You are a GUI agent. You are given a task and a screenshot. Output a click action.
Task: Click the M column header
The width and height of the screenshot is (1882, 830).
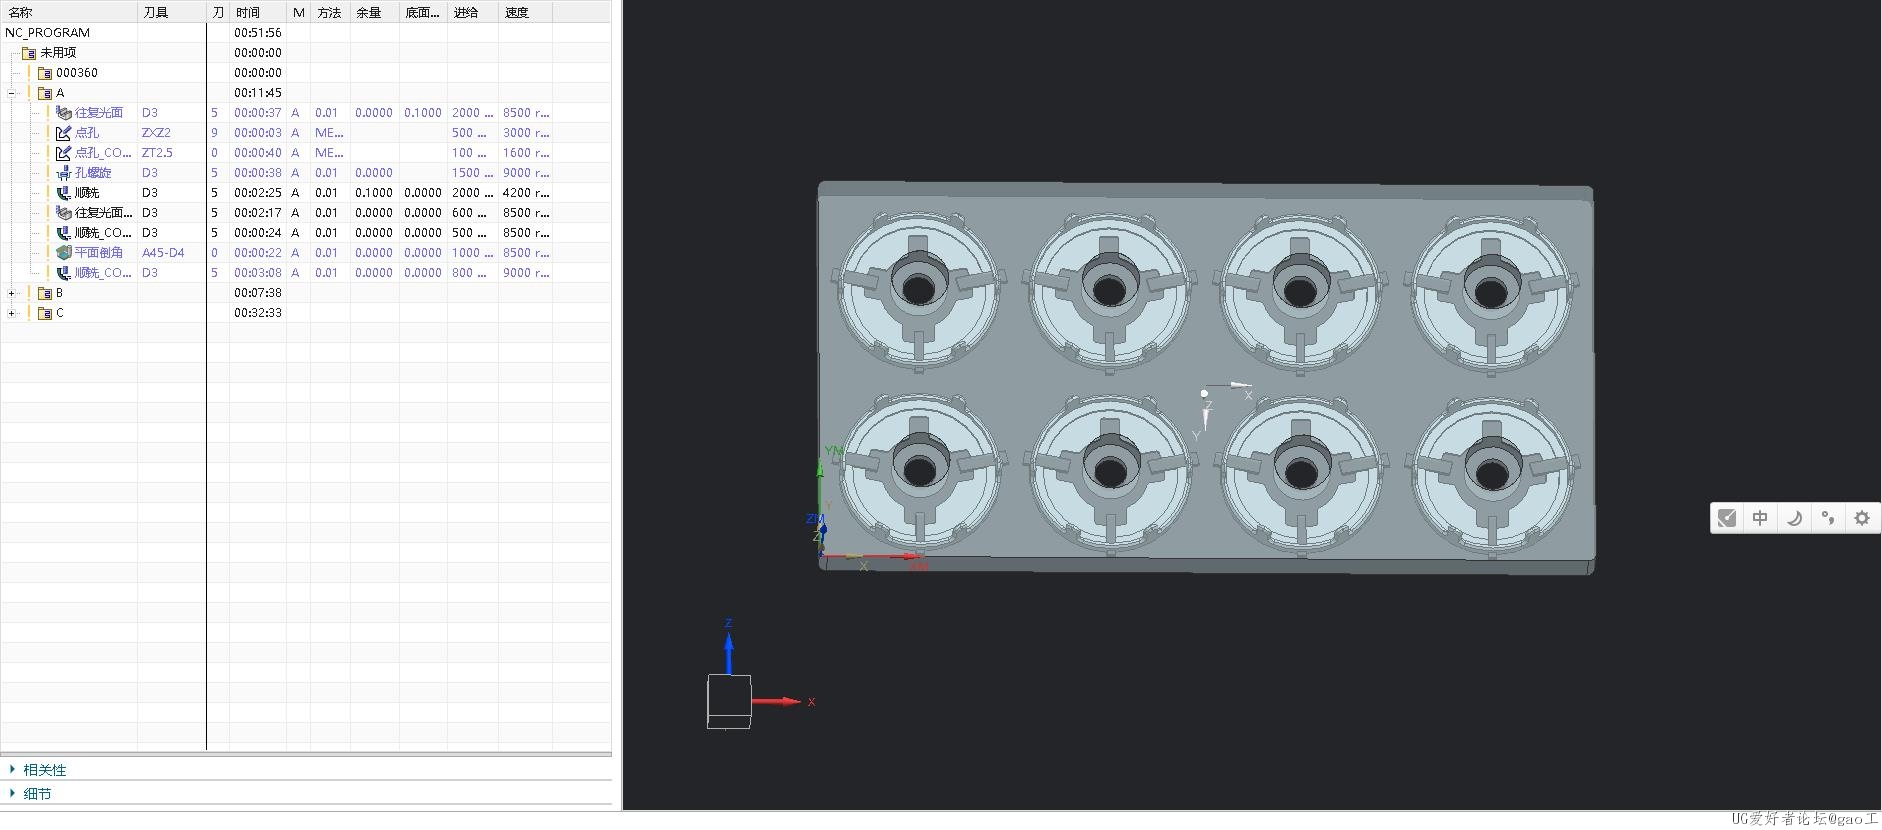point(298,12)
